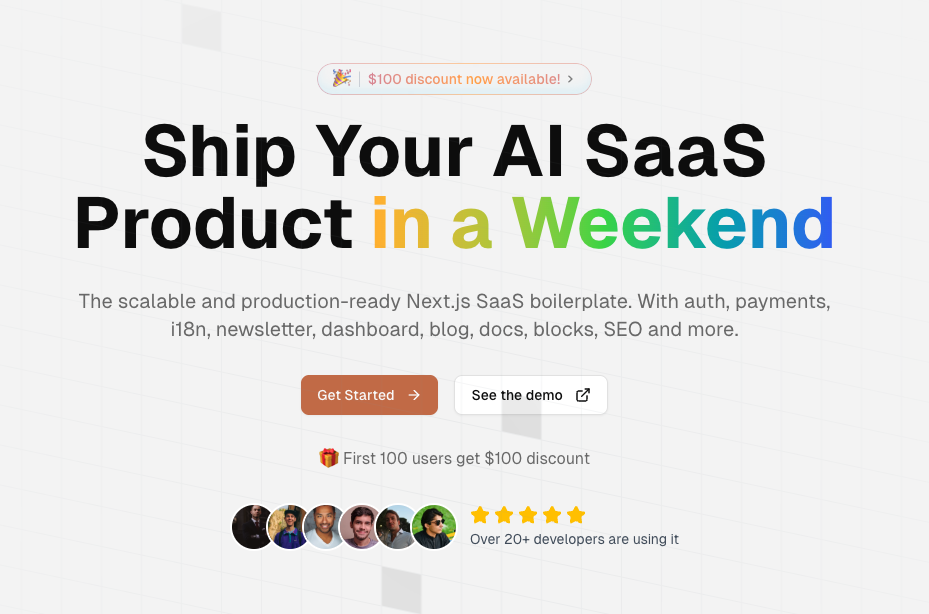Click the "First 100 users get $100 discount" text
This screenshot has width=929, height=614.
[x=466, y=458]
